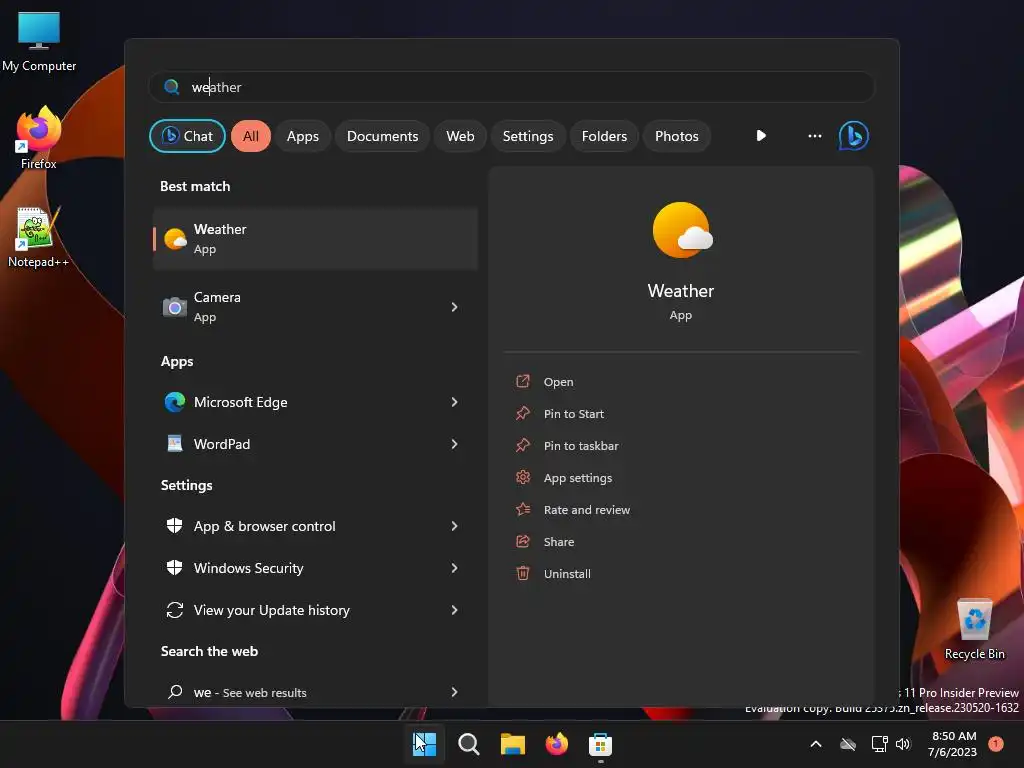Click the magnifier icon beside 'we - See web results'
Viewport: 1024px width, 768px height.
tap(174, 692)
